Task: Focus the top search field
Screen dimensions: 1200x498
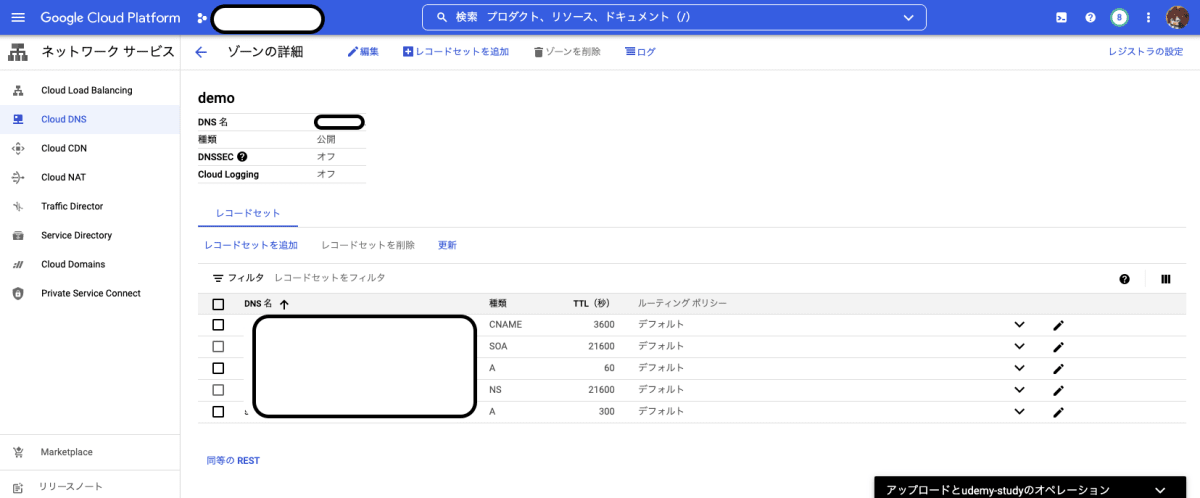Action: (674, 18)
